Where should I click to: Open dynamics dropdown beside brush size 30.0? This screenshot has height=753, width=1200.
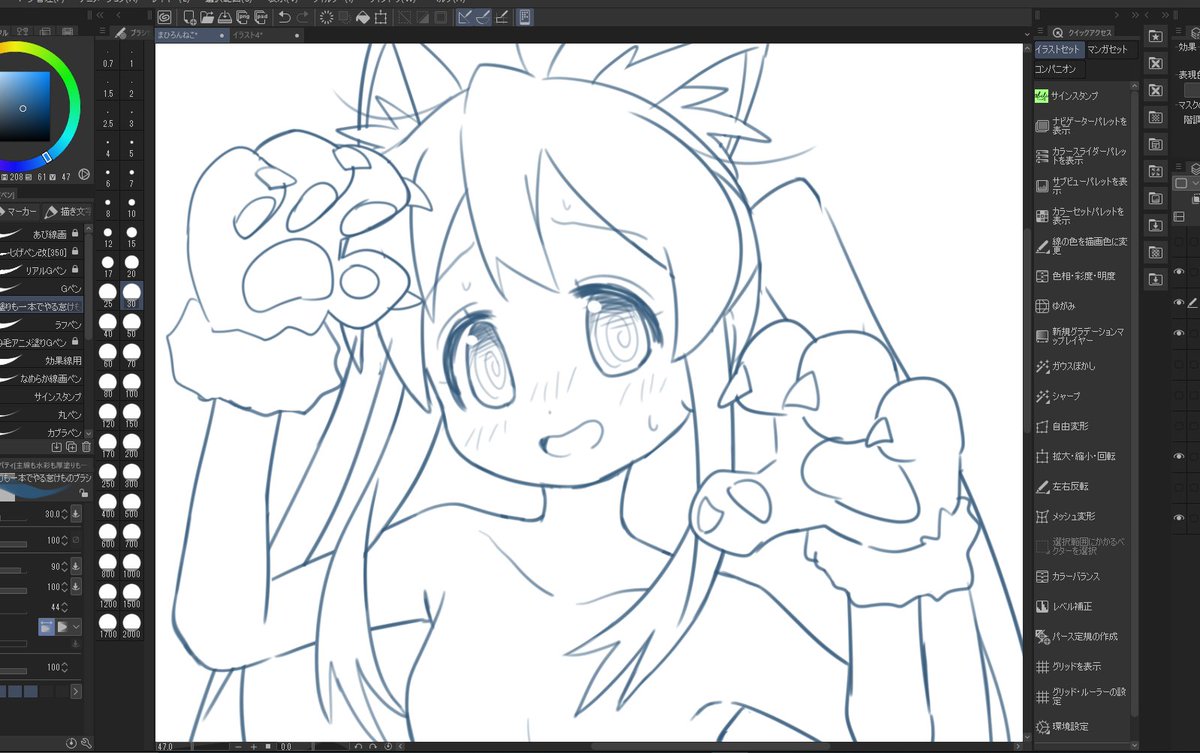[x=76, y=514]
